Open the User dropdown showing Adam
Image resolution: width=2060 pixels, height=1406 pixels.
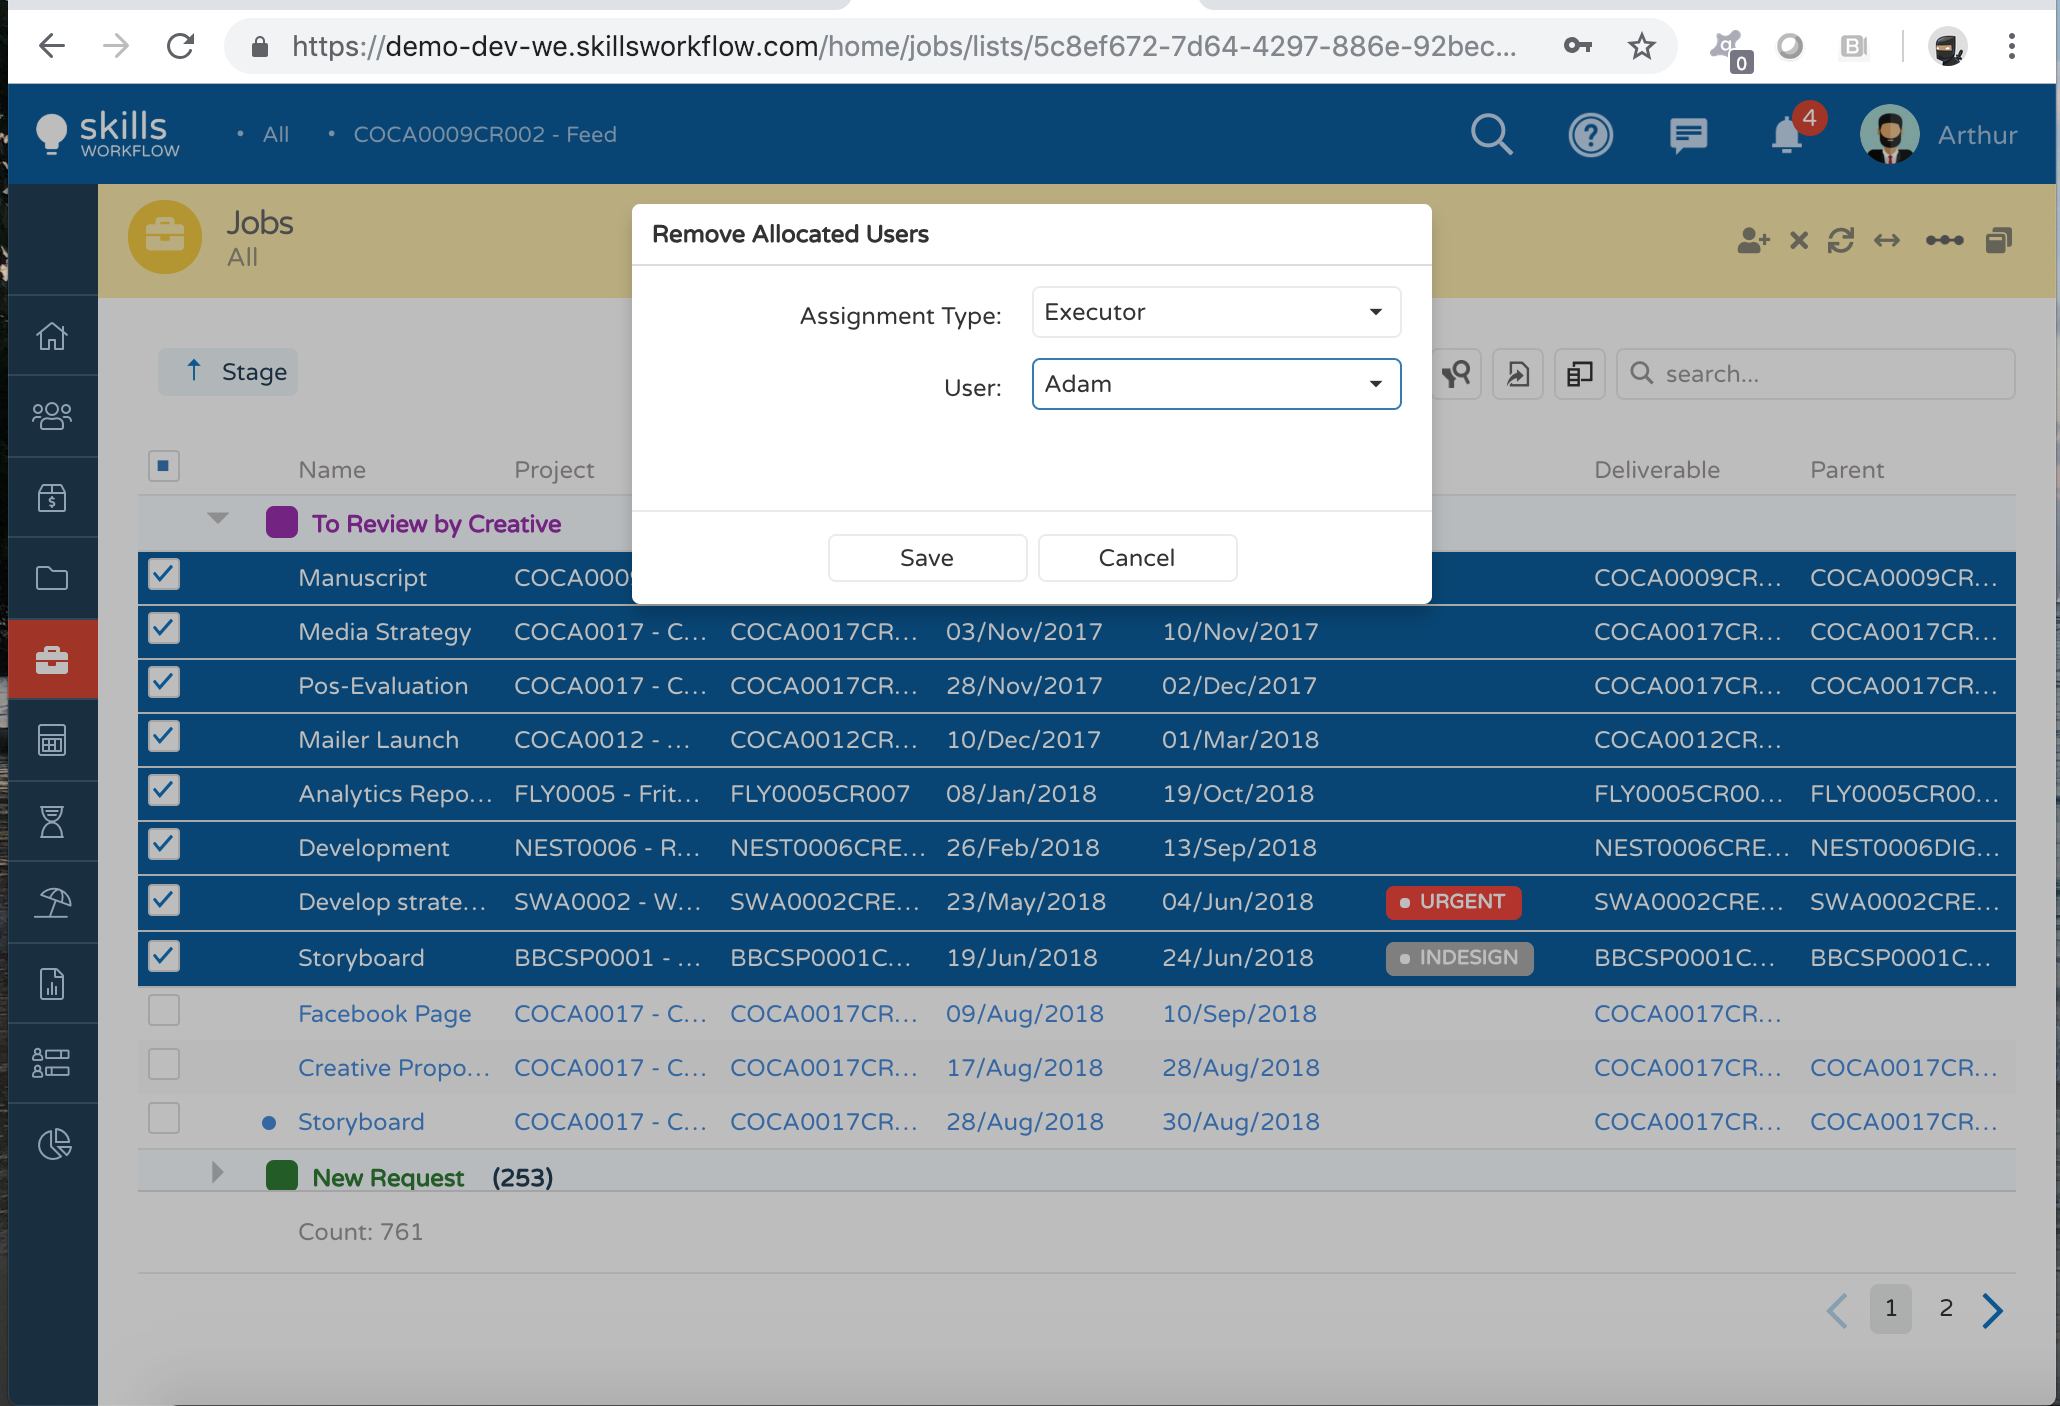[1215, 384]
